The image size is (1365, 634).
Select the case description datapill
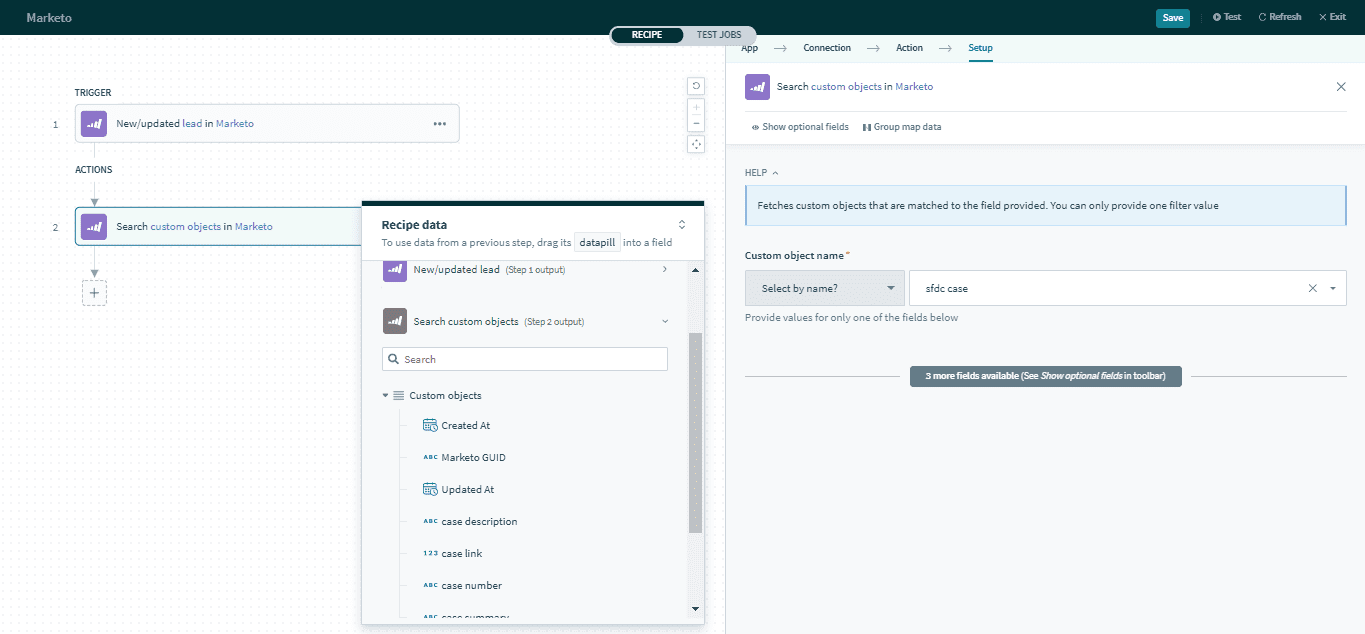tap(478, 521)
